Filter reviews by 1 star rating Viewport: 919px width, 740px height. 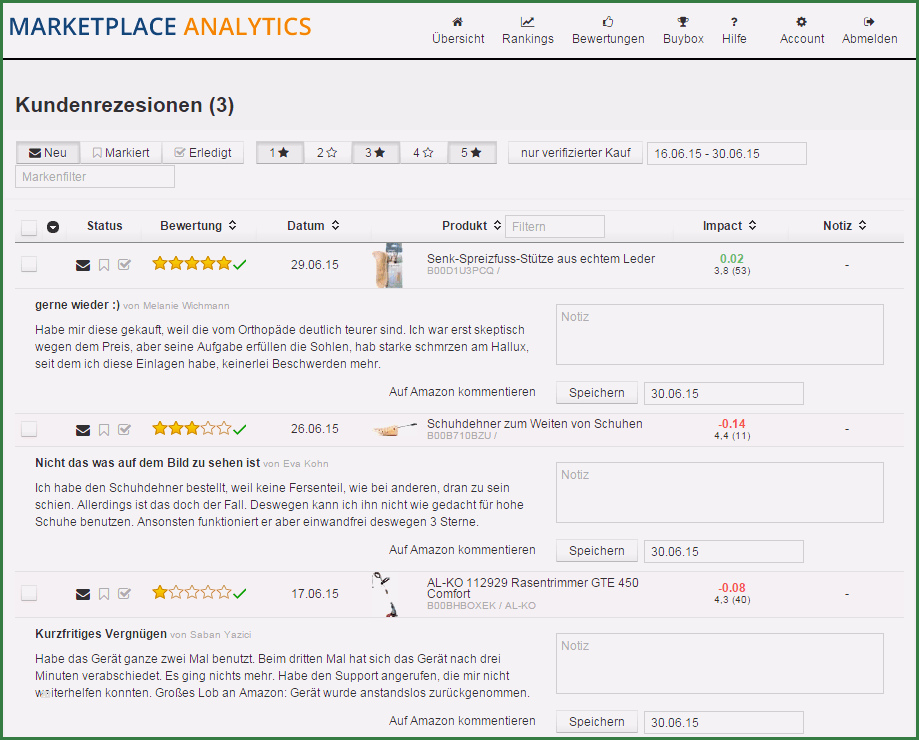click(x=279, y=153)
